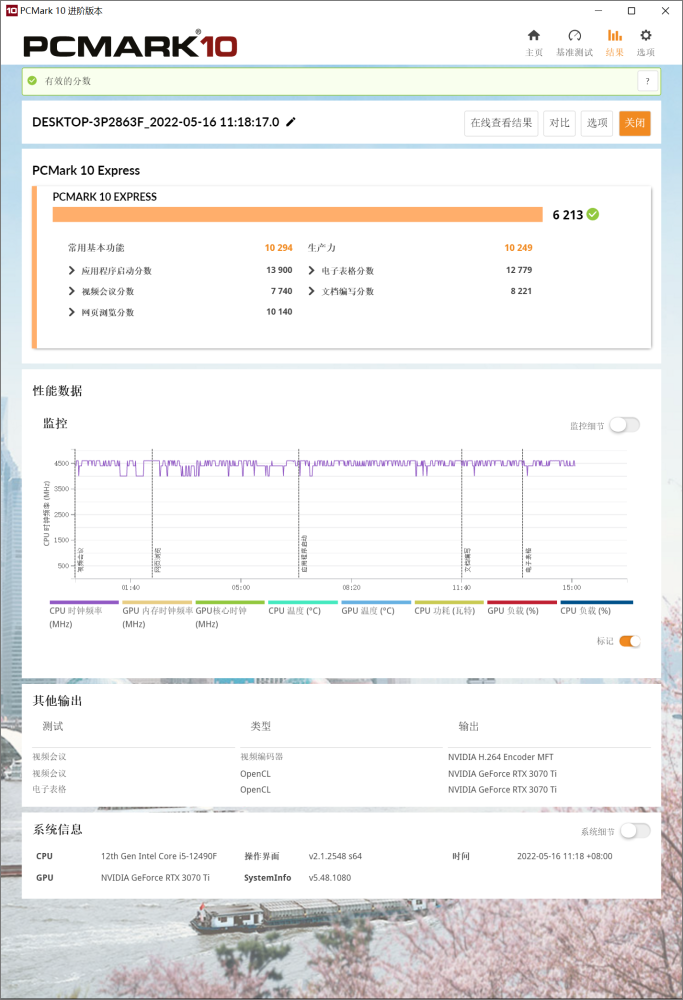Toggle the 监控细节 switch

(x=624, y=425)
